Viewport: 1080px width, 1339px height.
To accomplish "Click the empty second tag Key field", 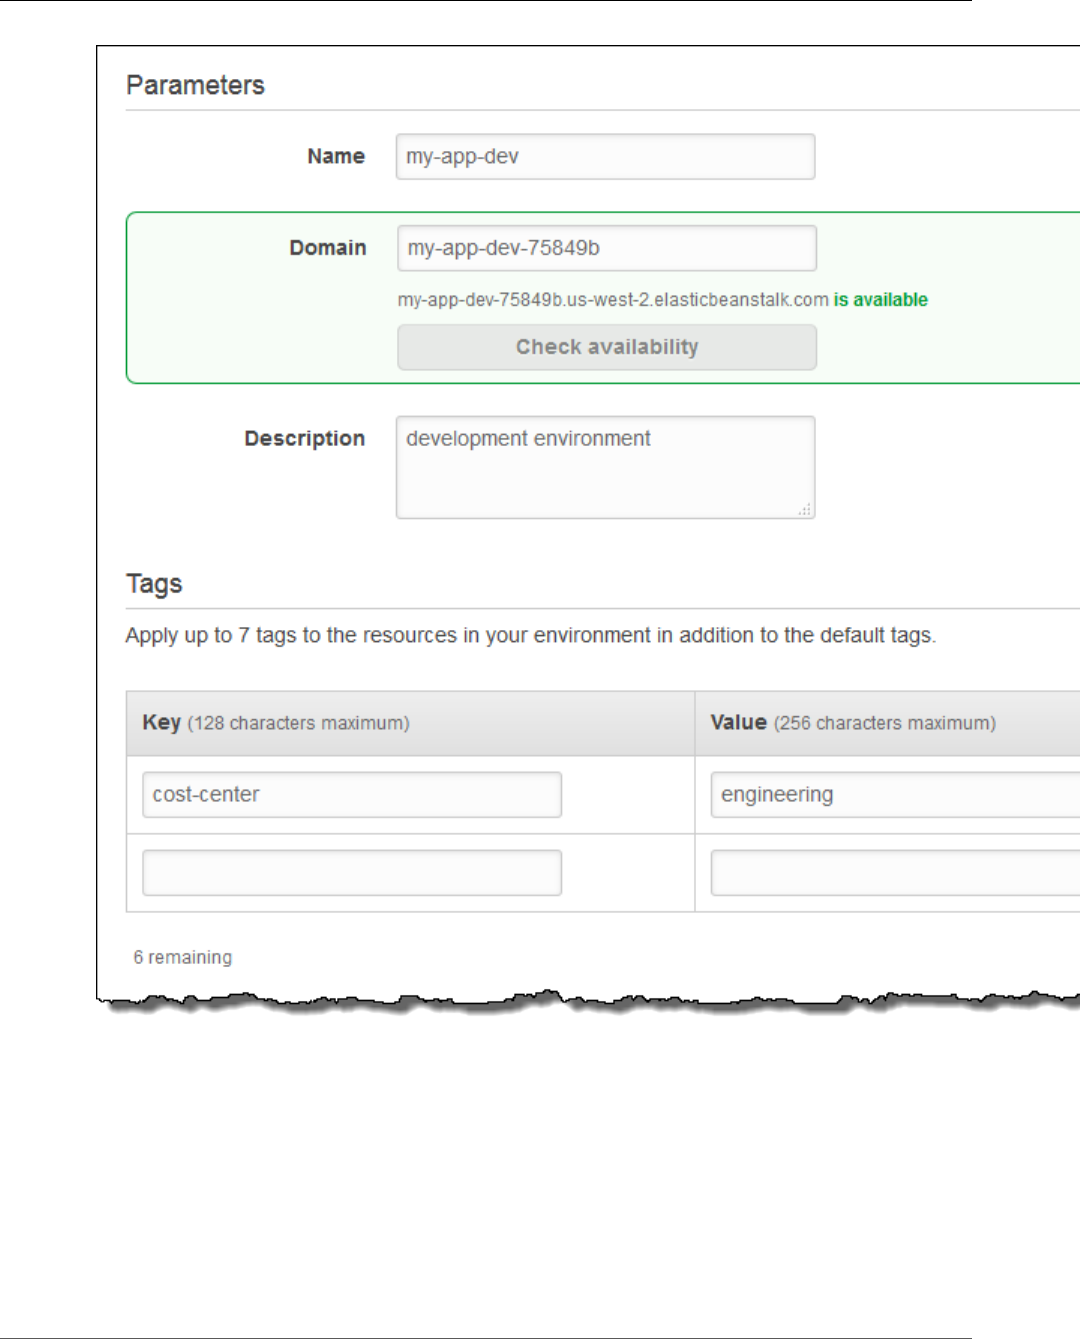I will pos(352,873).
